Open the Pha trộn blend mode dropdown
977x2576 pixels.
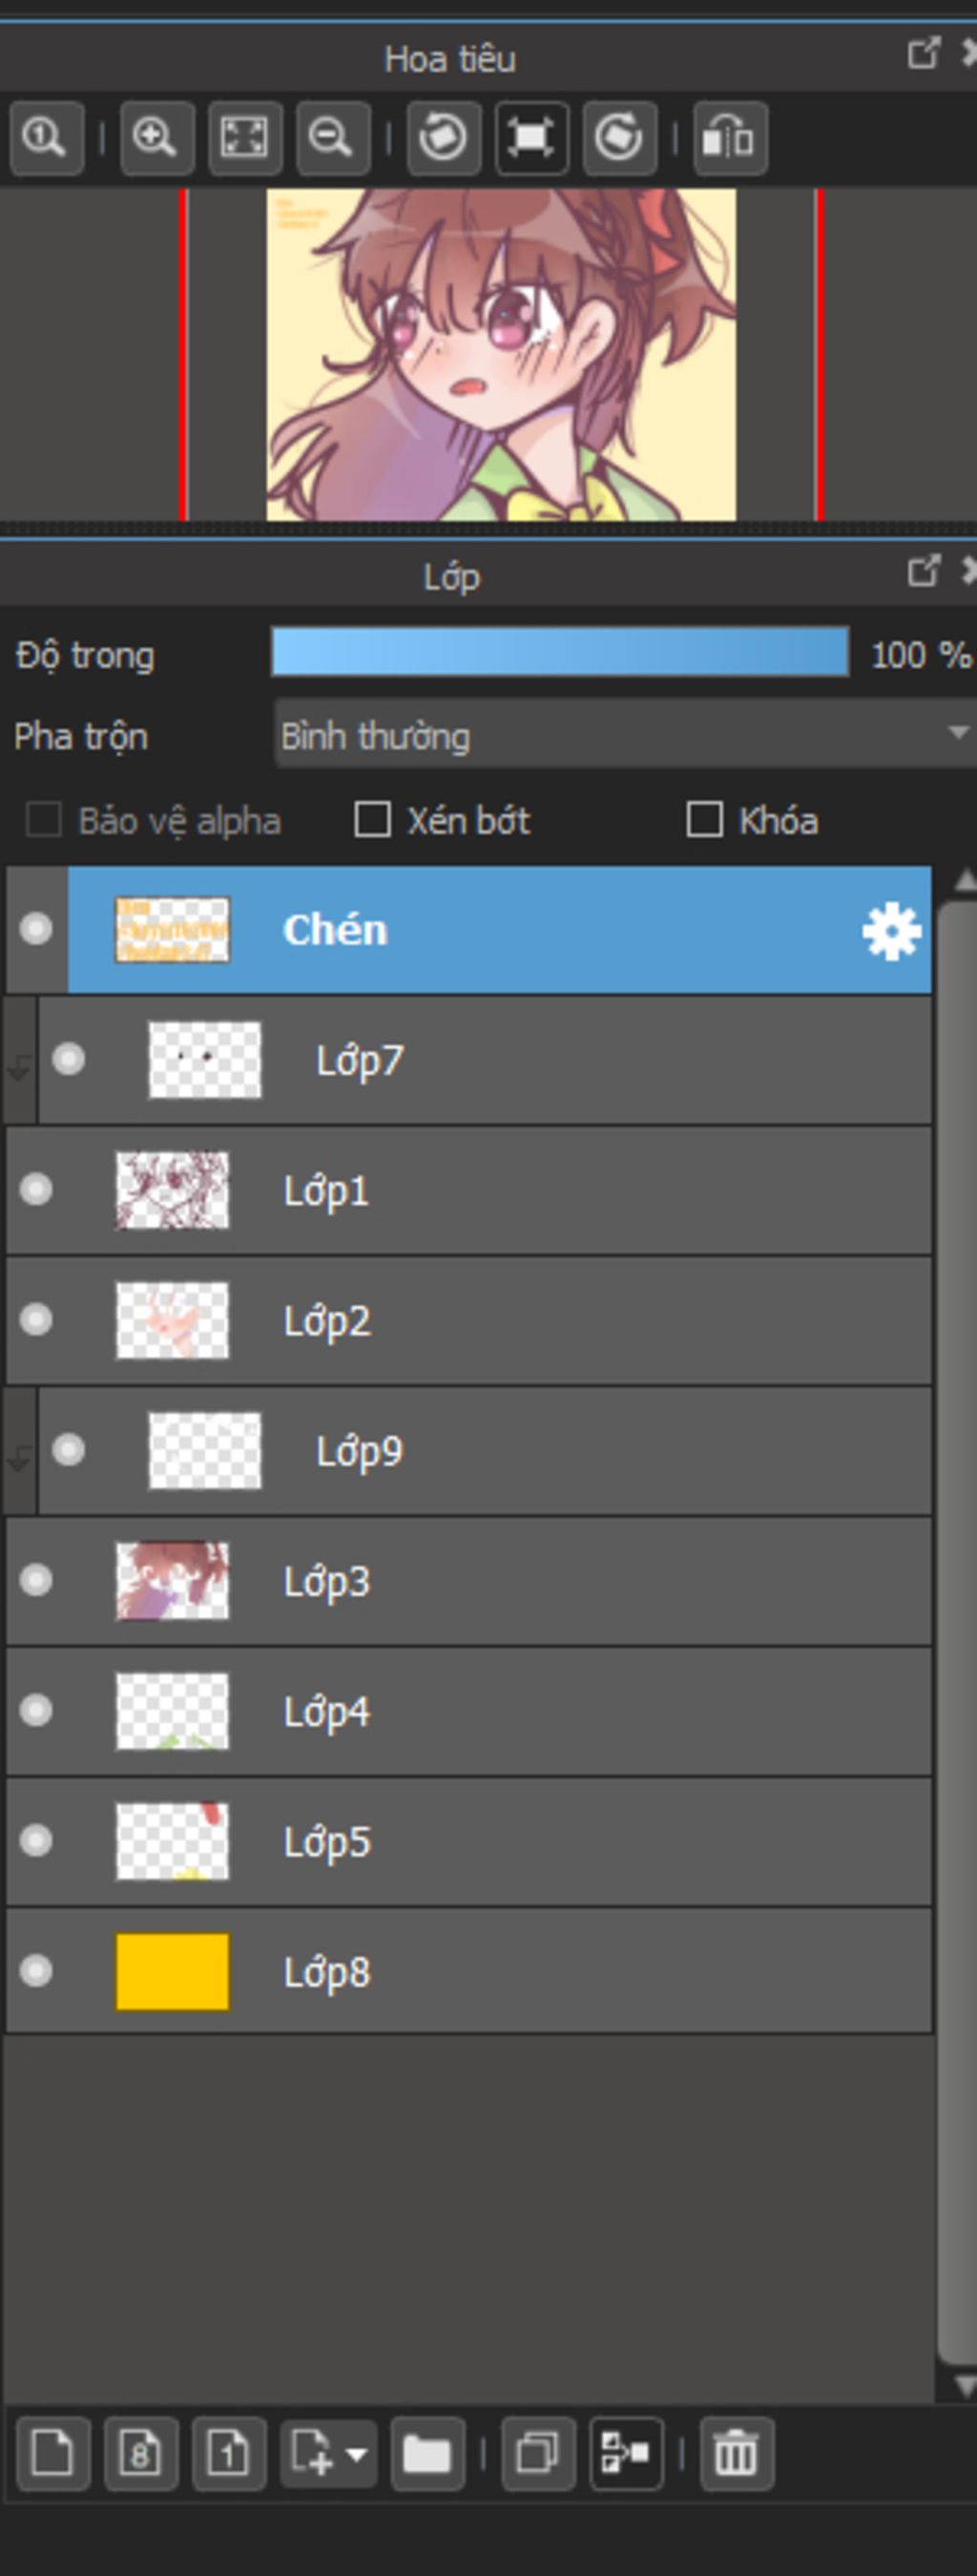click(624, 735)
